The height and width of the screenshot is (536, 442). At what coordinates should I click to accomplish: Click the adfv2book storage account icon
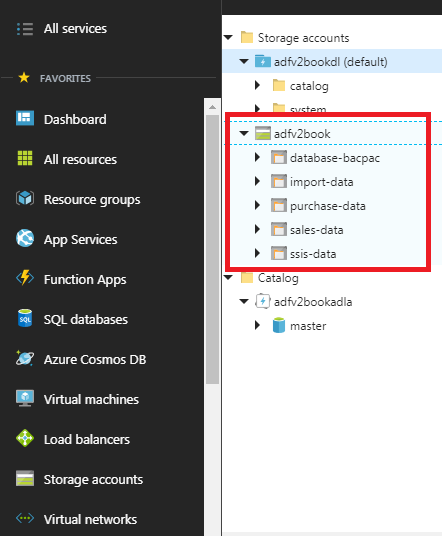(x=263, y=133)
